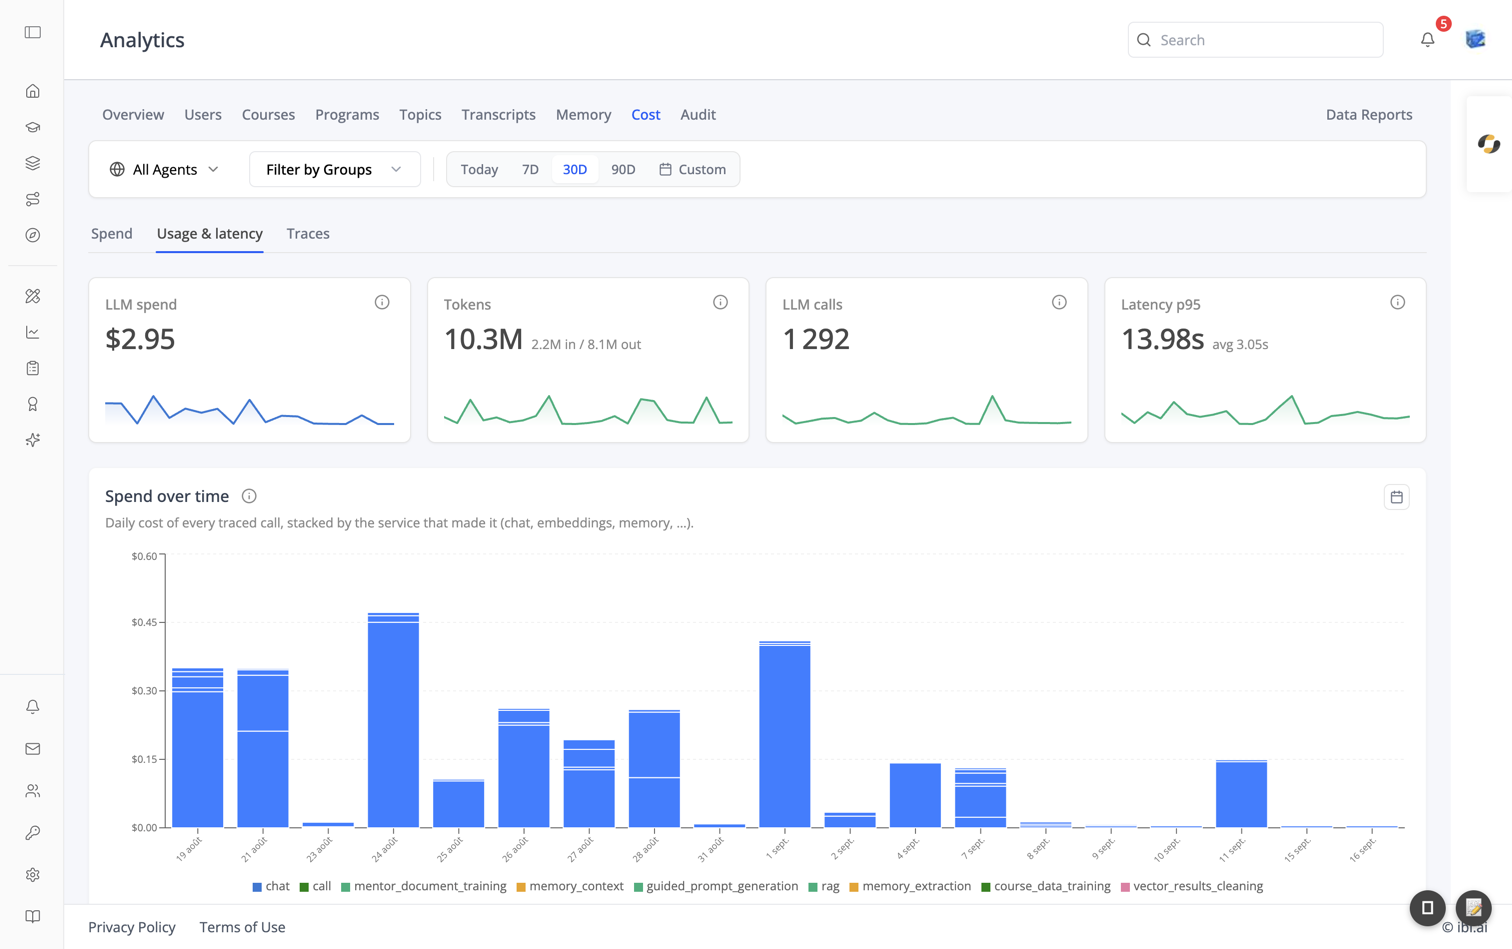This screenshot has height=949, width=1512.
Task: Open the assistant widget on right edge
Action: [1489, 144]
